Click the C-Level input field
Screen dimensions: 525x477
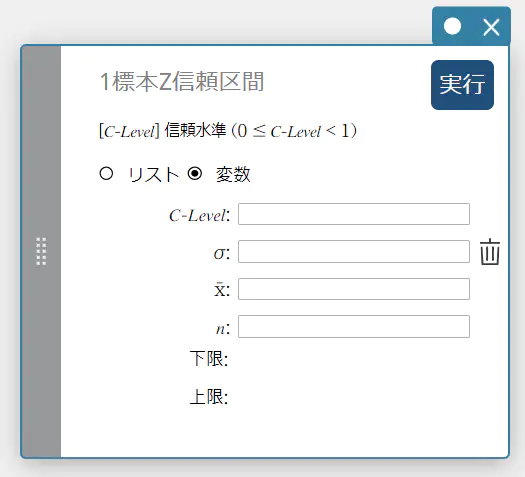[354, 214]
